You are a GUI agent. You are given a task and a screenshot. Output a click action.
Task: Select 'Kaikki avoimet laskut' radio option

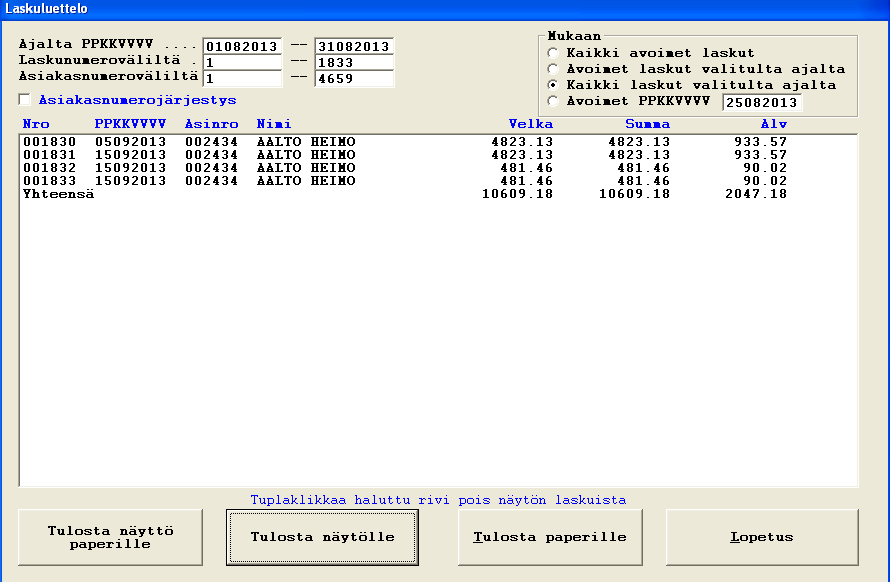tap(553, 52)
